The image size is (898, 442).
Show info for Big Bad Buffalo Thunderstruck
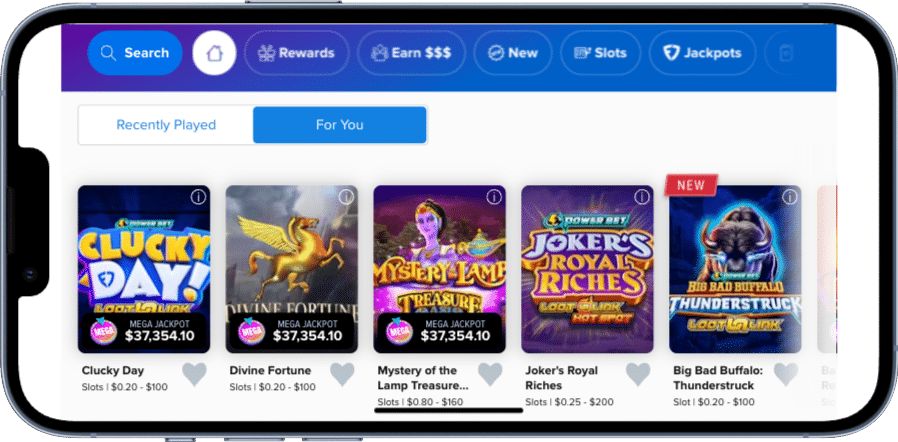click(x=789, y=197)
